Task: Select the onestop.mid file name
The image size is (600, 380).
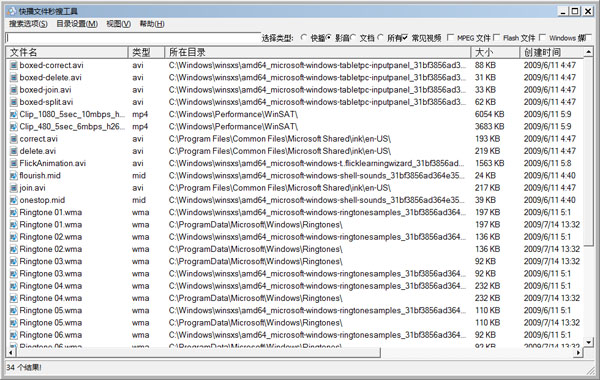Action: pos(42,200)
